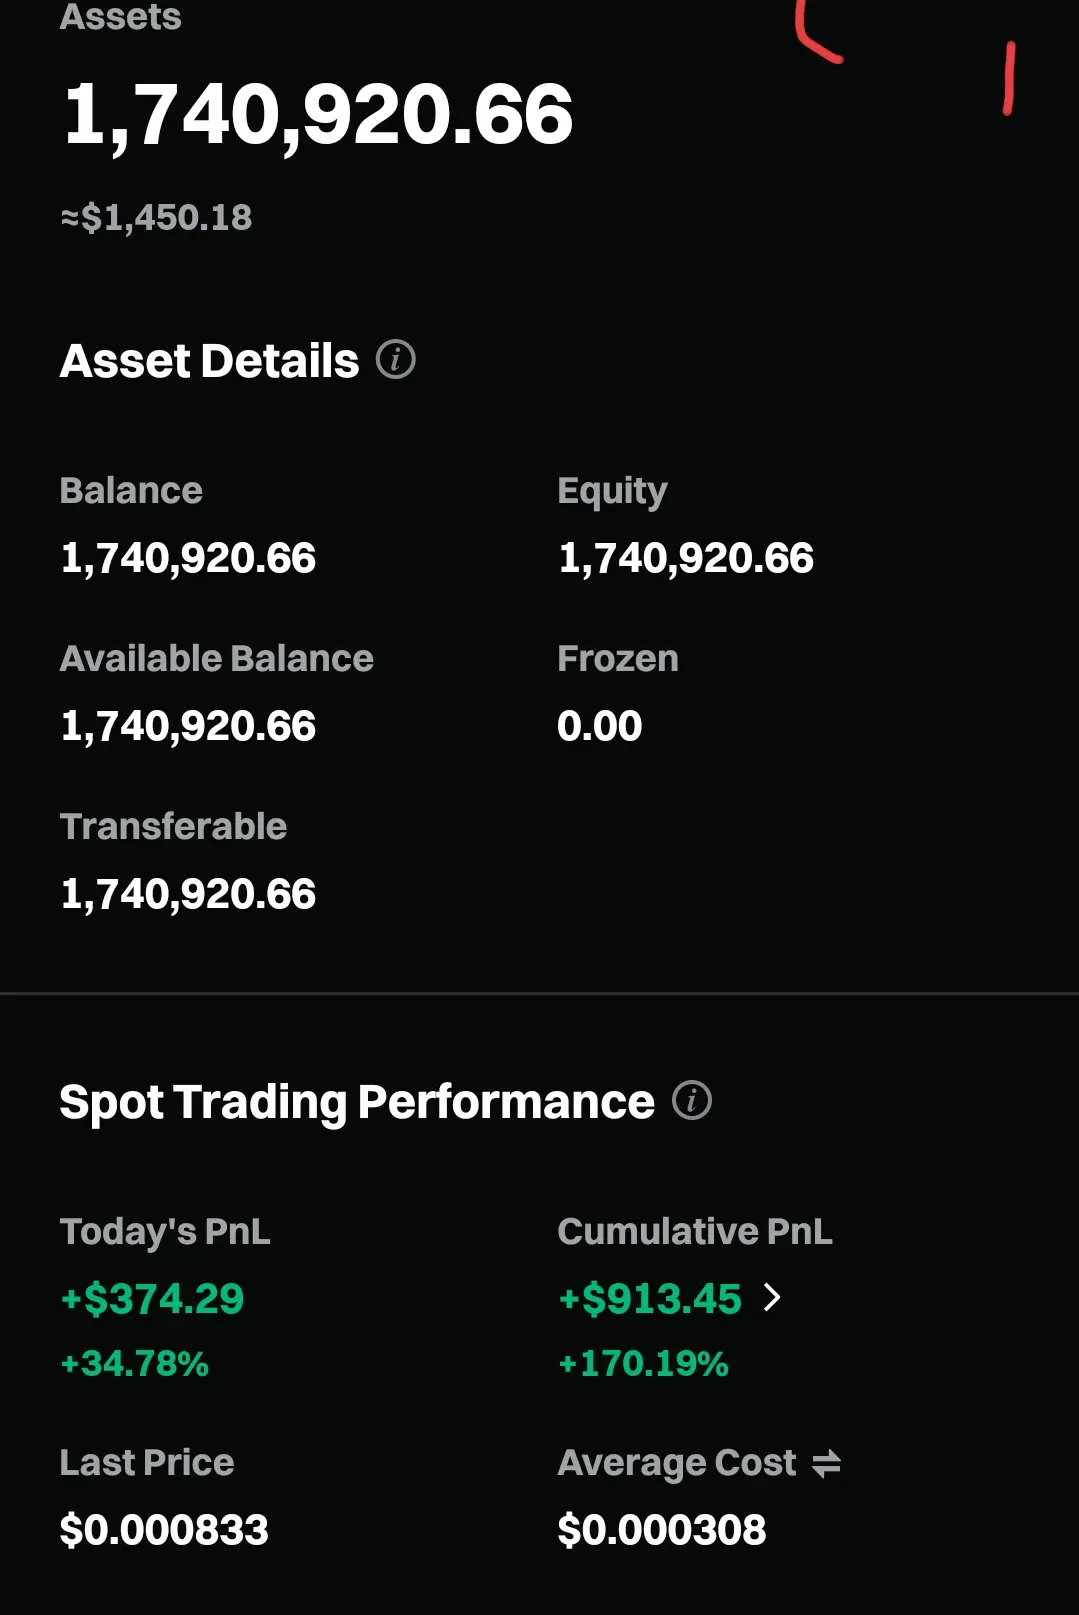
Task: Tap the Last Price value $0.000833
Action: (164, 1530)
